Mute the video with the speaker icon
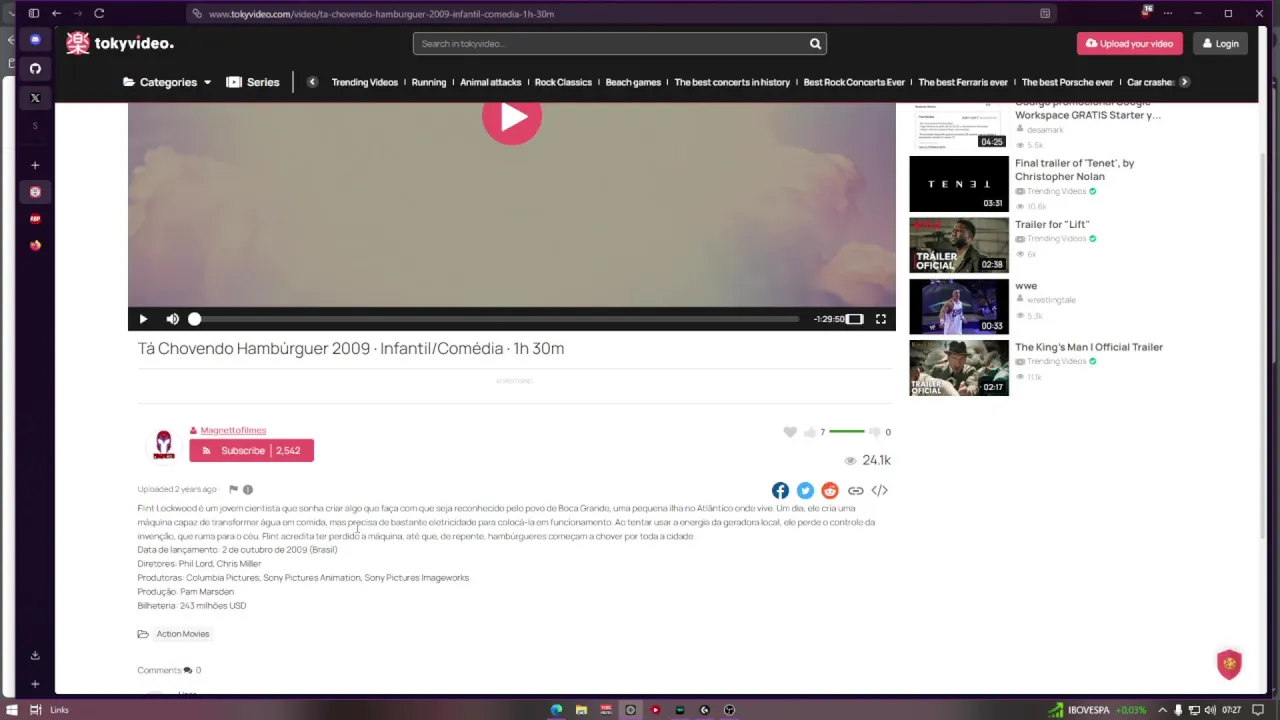Image resolution: width=1280 pixels, height=720 pixels. [x=172, y=319]
